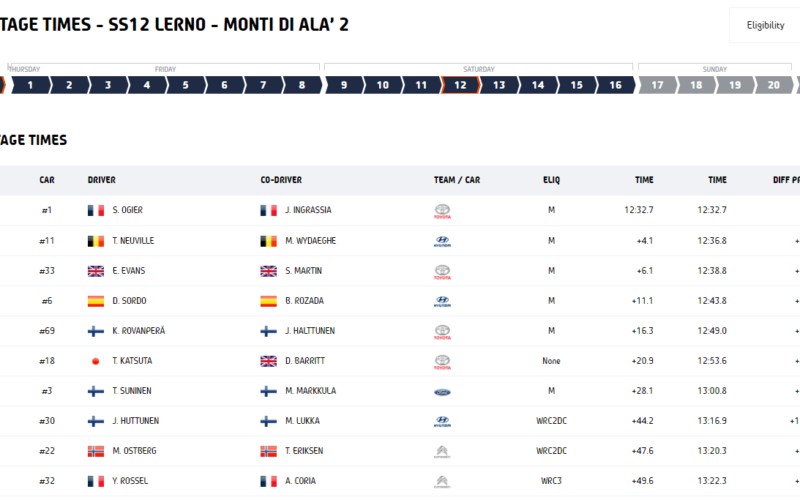800x500 pixels.
Task: Click Hyundai logo in T. Neuville row
Action: coord(442,241)
